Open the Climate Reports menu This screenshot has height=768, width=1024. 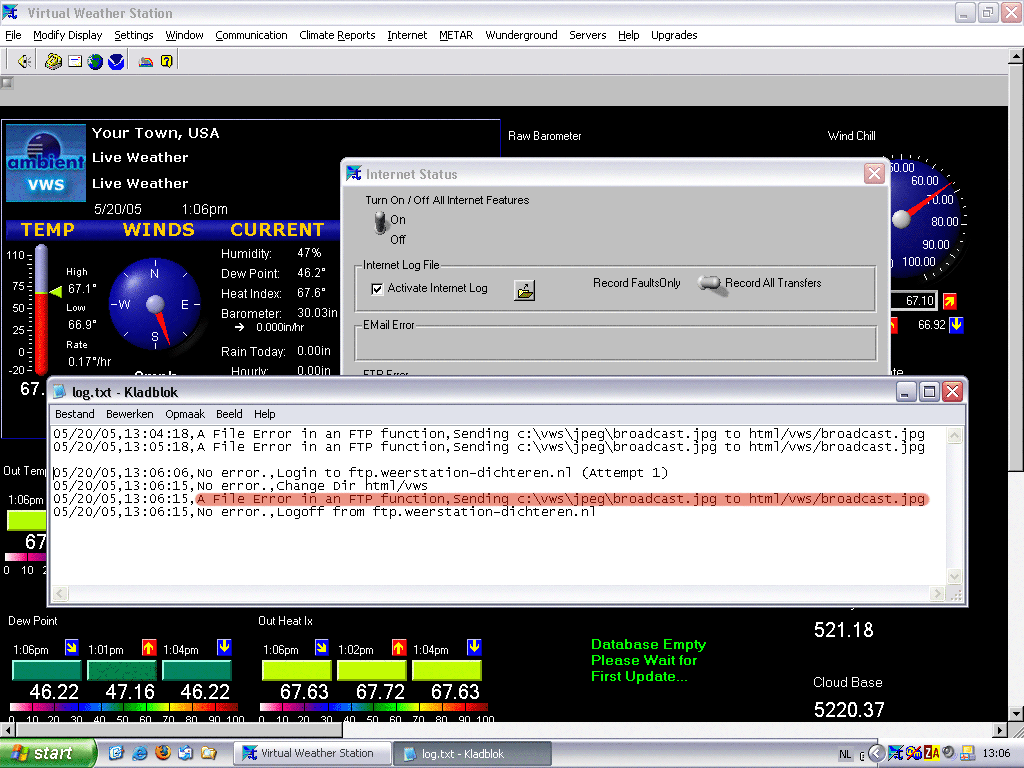pos(337,35)
